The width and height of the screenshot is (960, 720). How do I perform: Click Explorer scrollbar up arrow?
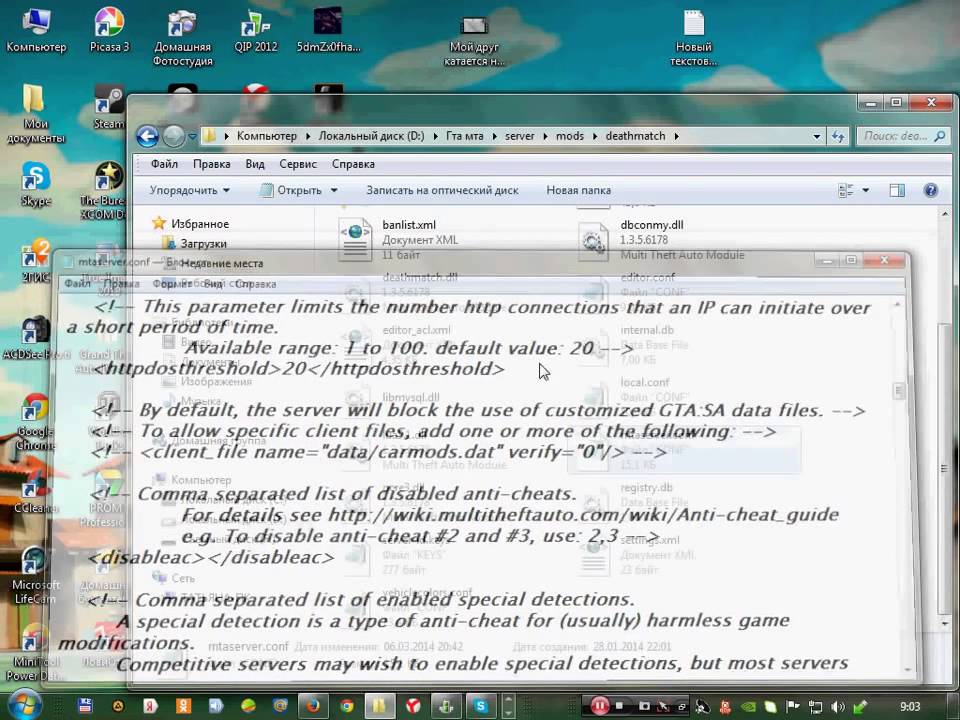point(945,214)
